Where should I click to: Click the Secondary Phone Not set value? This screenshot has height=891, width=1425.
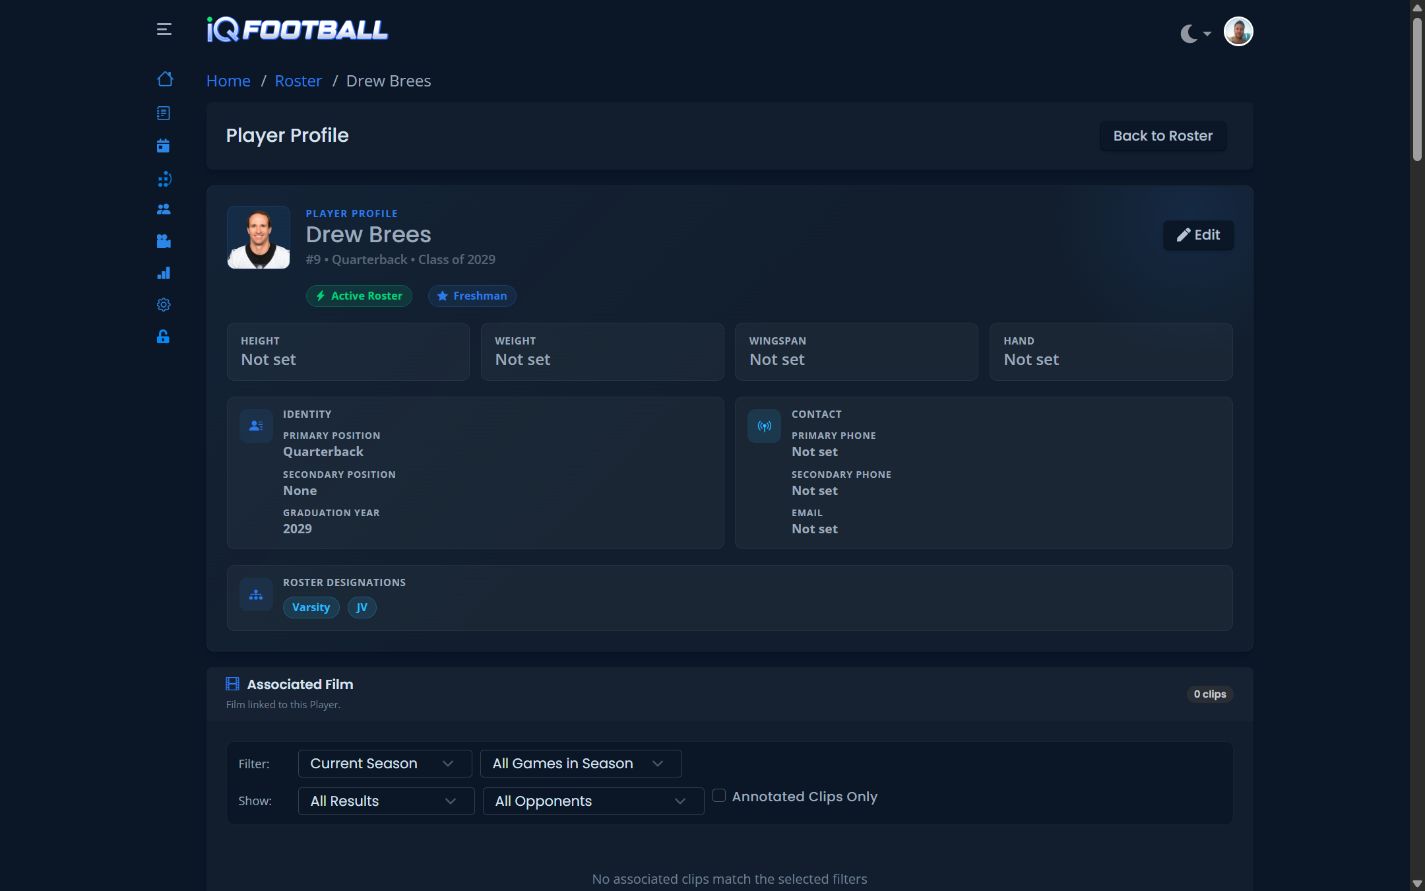click(815, 491)
